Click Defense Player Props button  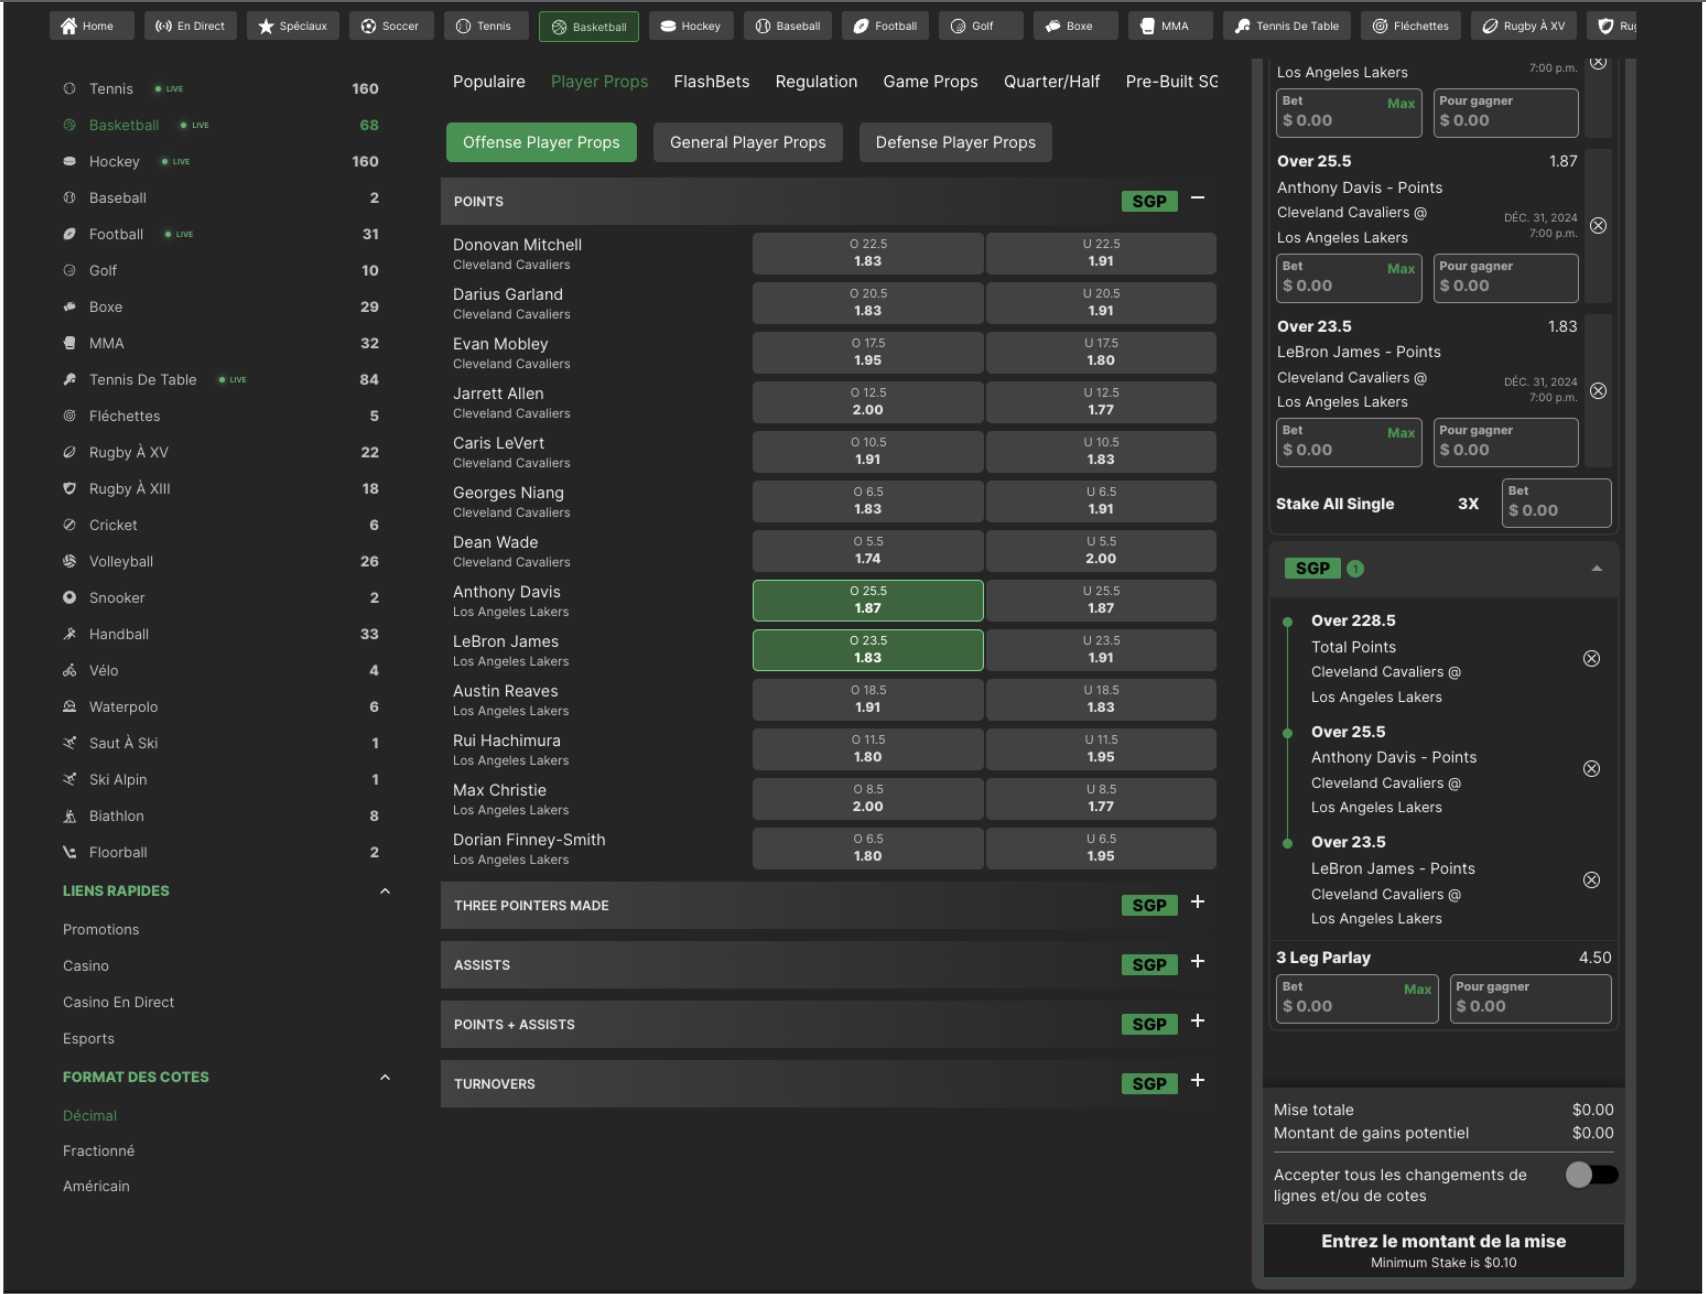pyautogui.click(x=954, y=143)
